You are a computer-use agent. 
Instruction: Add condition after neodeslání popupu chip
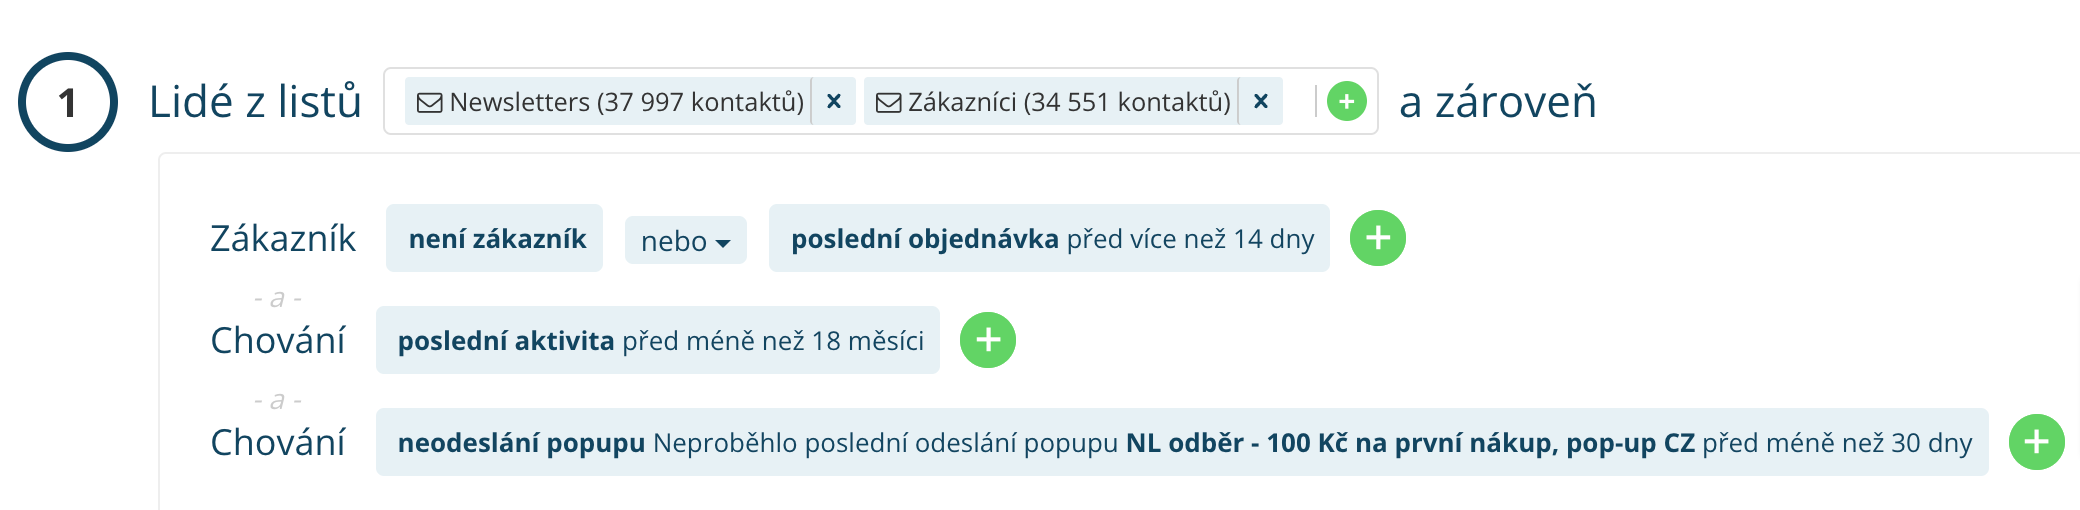2036,442
